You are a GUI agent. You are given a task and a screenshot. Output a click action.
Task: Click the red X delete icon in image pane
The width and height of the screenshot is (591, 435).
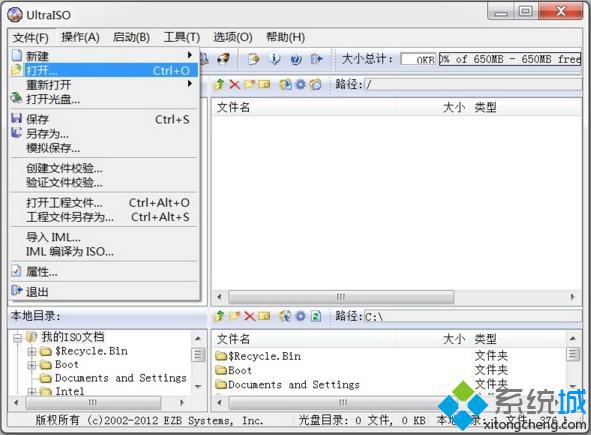(234, 84)
